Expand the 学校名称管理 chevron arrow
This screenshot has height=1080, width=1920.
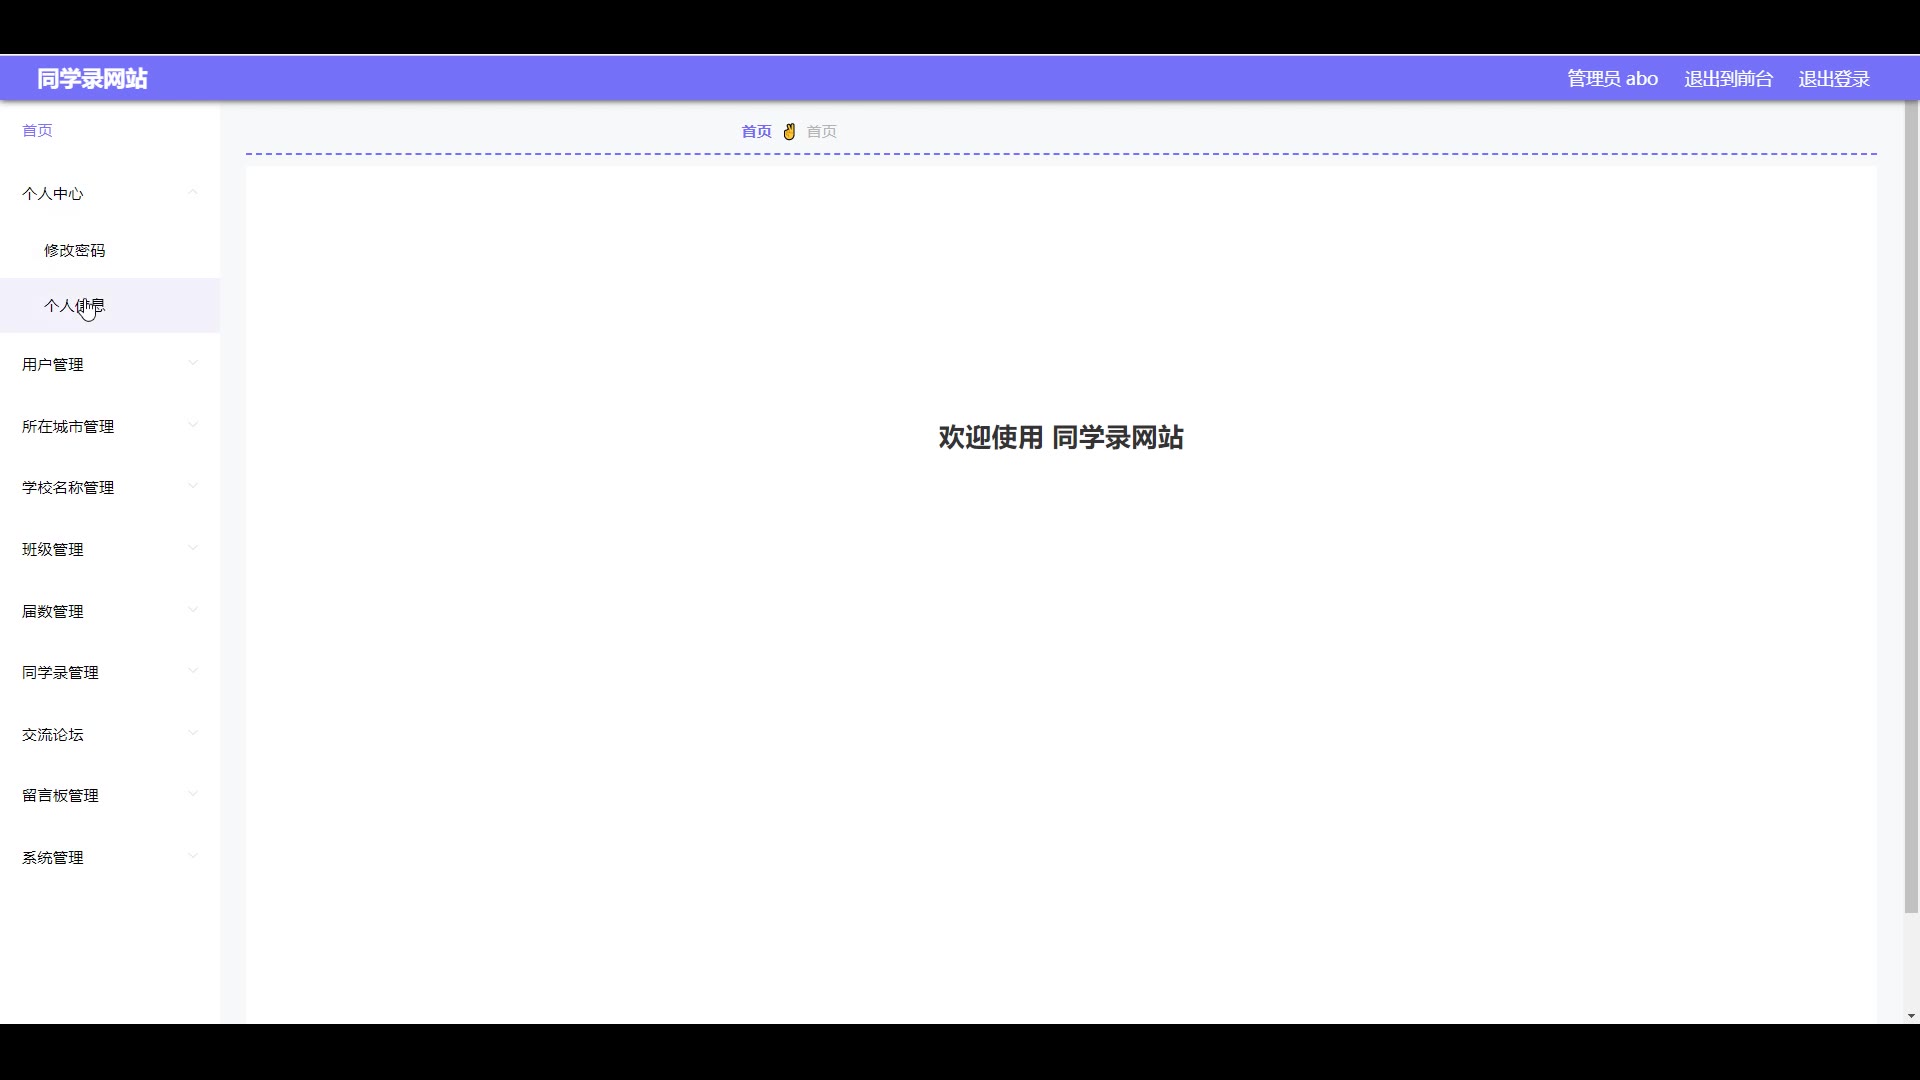pos(193,486)
